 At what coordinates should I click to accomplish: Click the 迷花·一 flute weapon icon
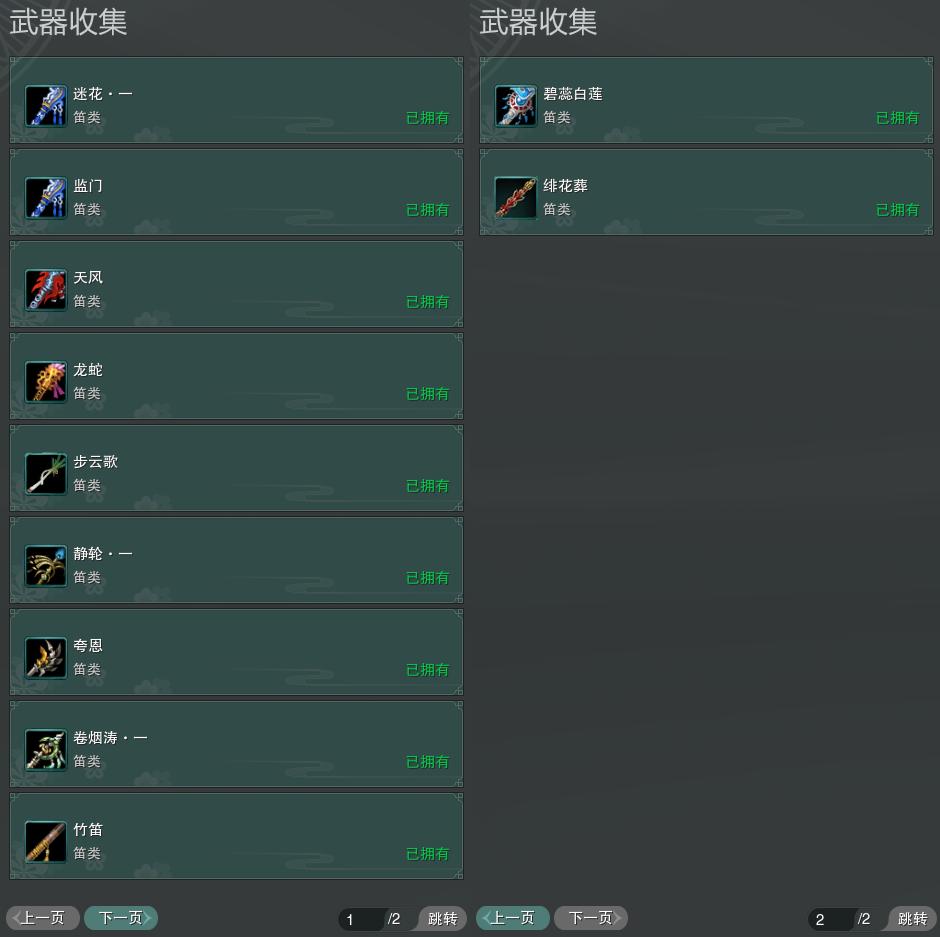pyautogui.click(x=46, y=106)
